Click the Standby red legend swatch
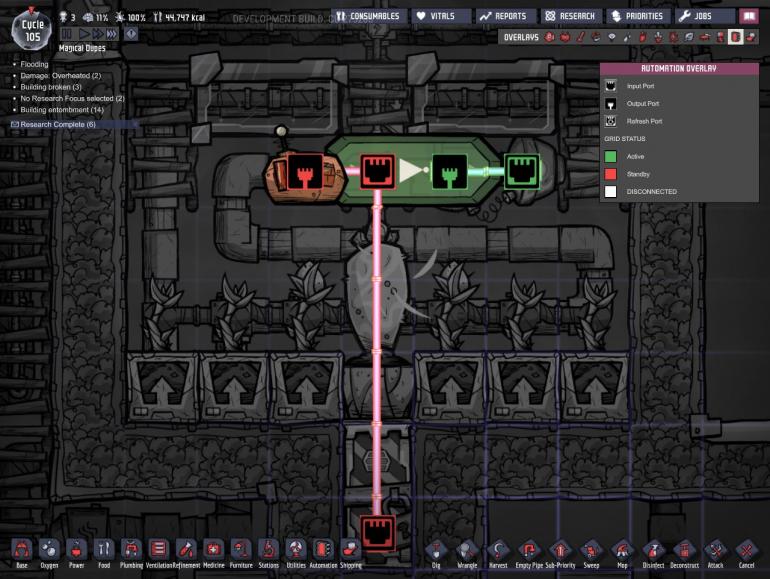Image resolution: width=770 pixels, height=579 pixels. tap(610, 174)
